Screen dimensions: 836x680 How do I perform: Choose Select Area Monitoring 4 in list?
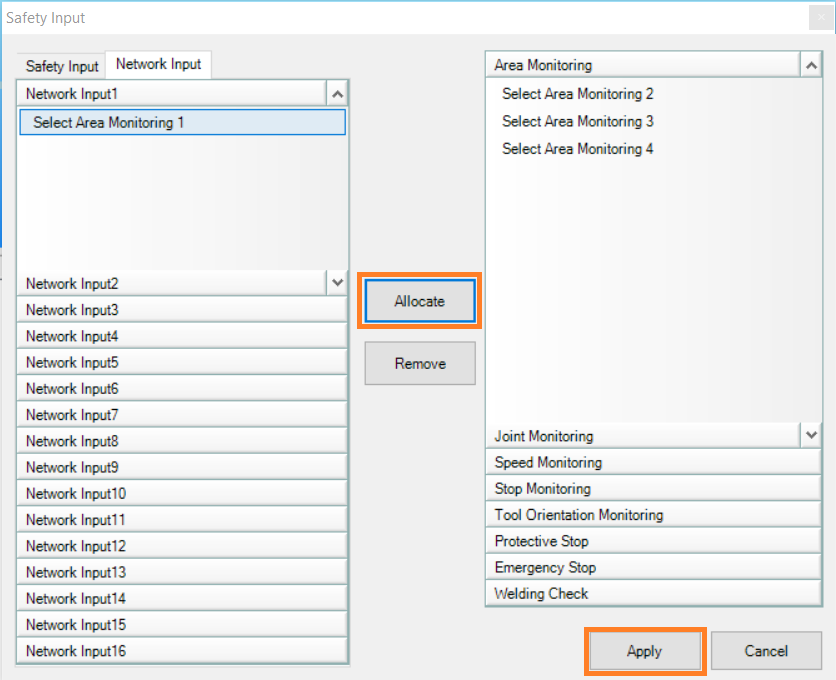point(577,149)
